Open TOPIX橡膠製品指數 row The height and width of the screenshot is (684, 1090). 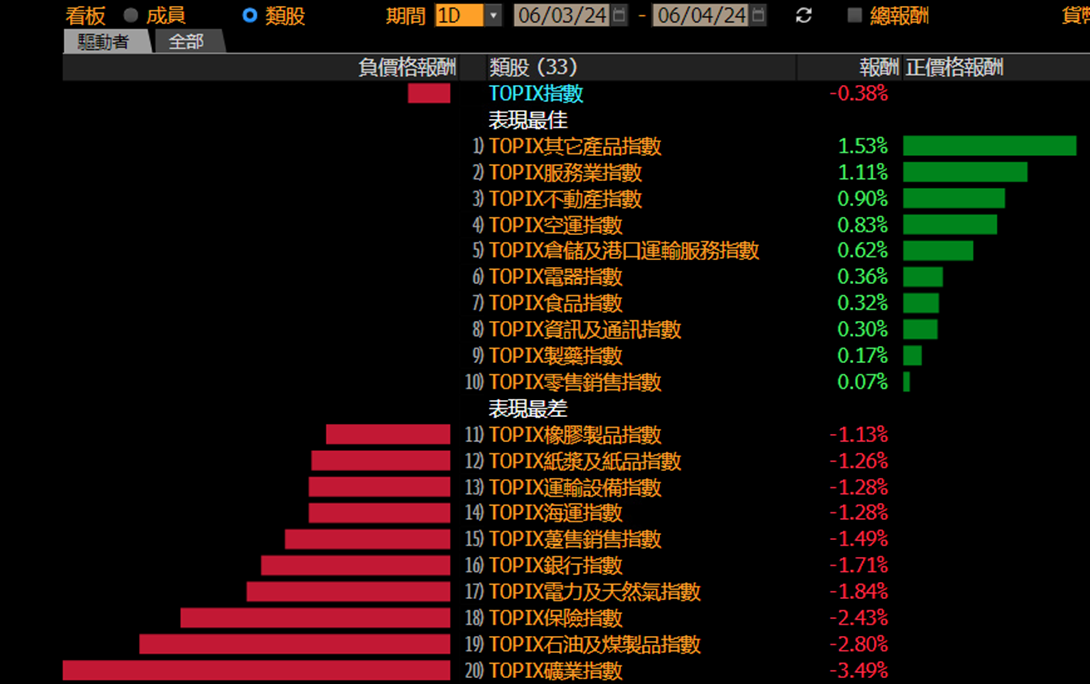click(x=575, y=435)
